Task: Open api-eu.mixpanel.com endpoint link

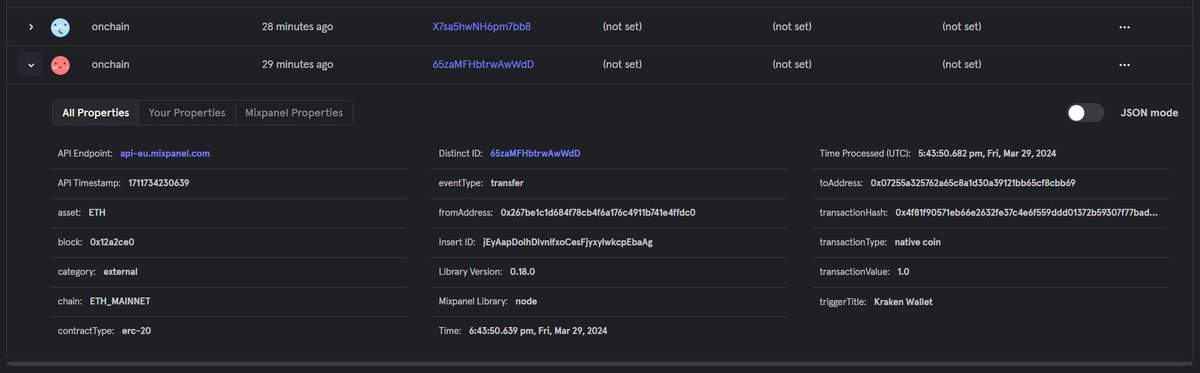Action: click(x=165, y=153)
